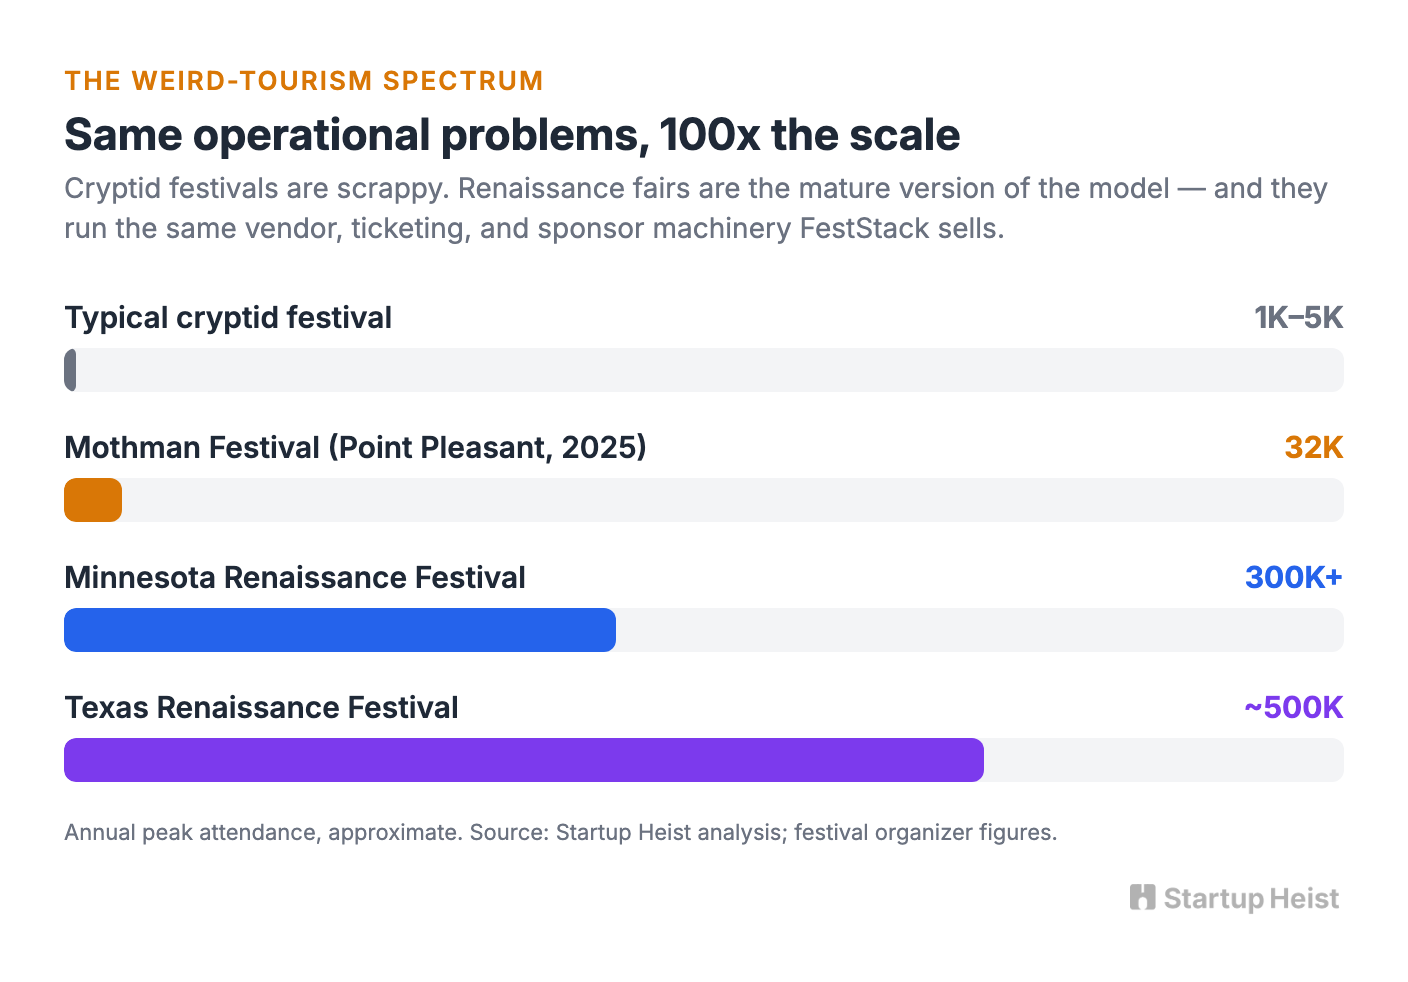Click the purple Texas Renaissance Festival bar
The height and width of the screenshot is (982, 1408).
click(524, 760)
